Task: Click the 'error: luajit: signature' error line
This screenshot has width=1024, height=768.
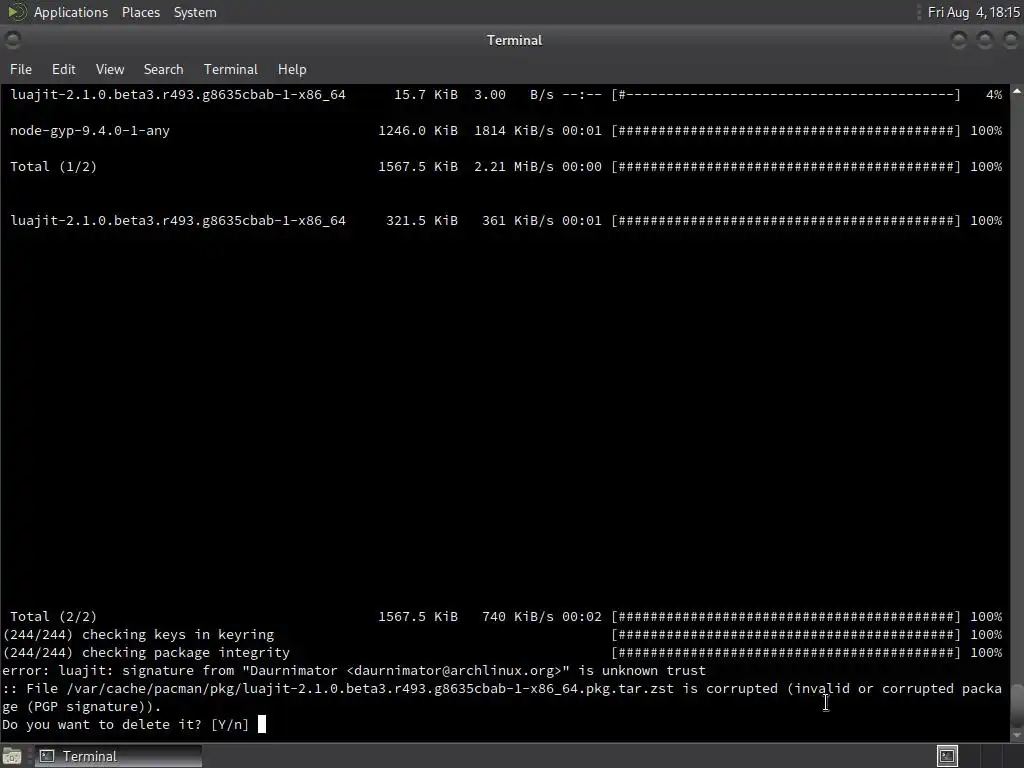Action: [354, 671]
